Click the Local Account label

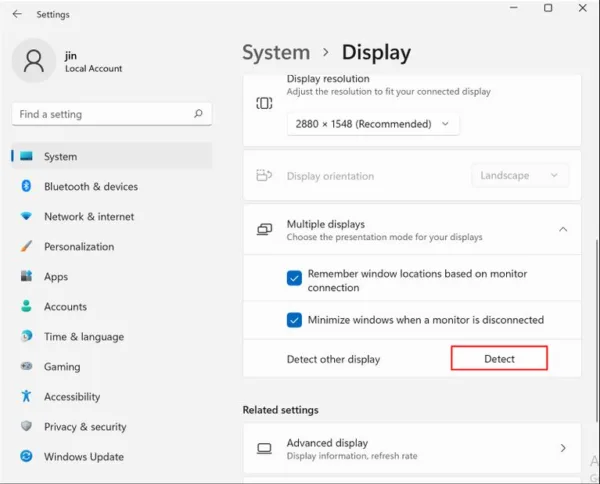(x=93, y=68)
